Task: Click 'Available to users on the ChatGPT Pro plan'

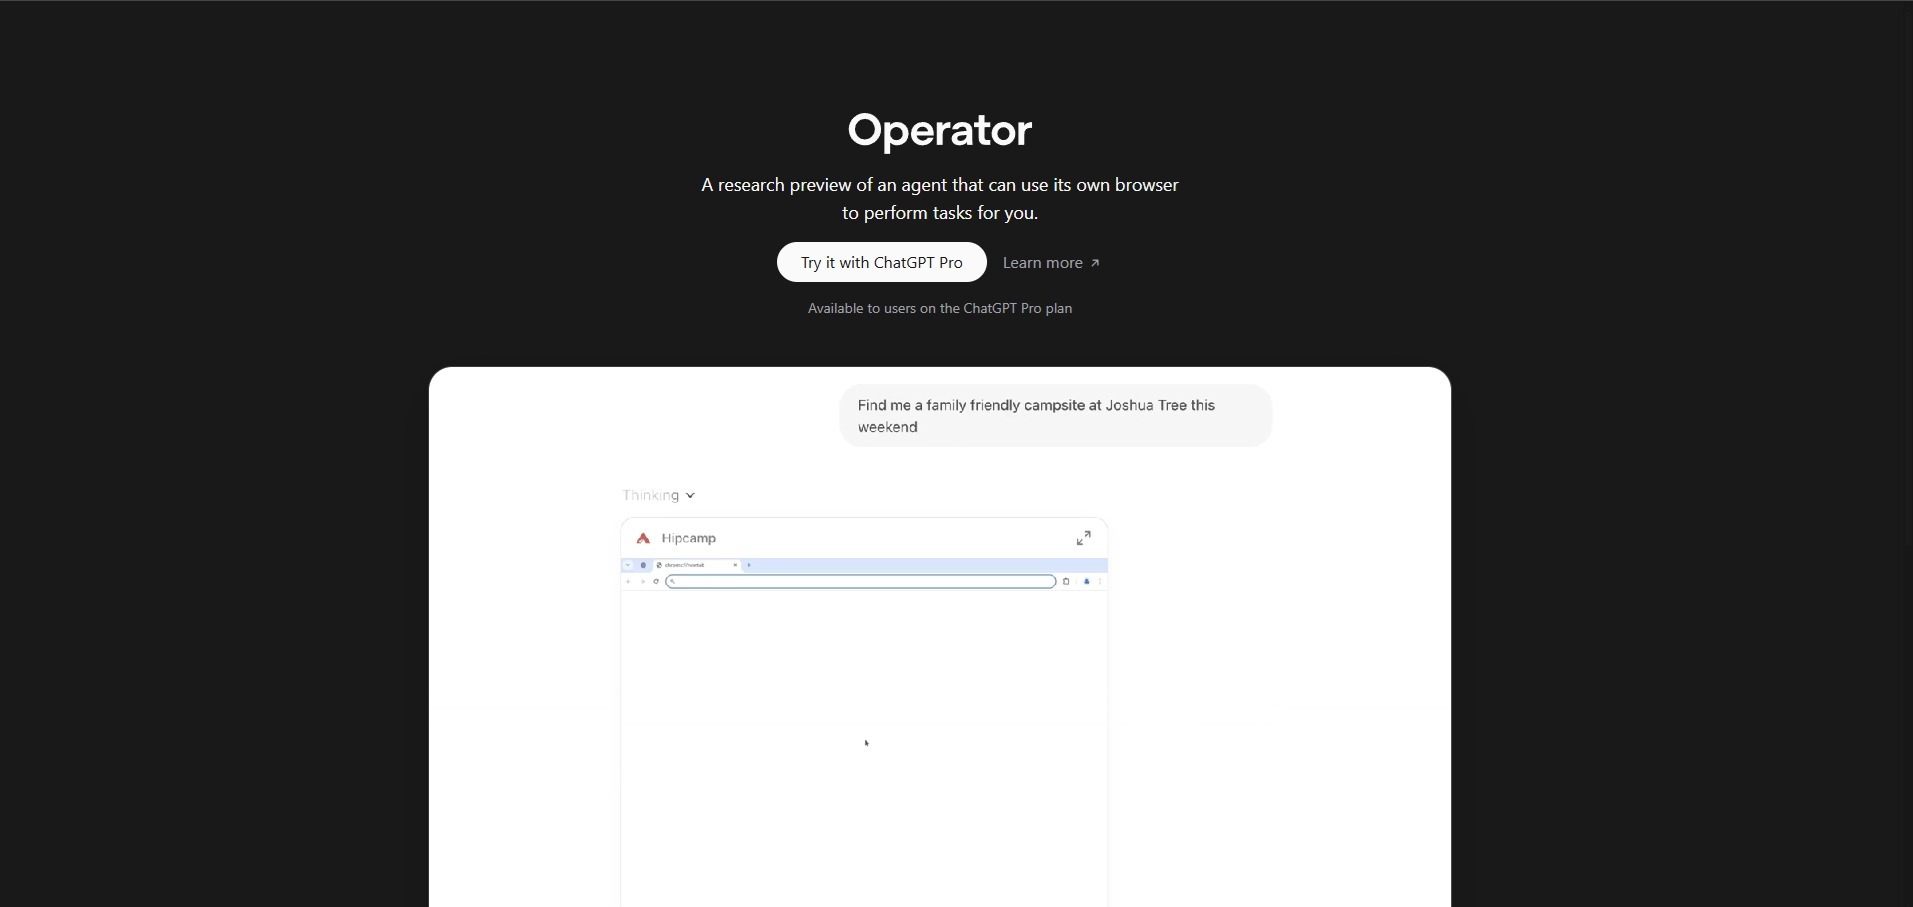Action: pos(940,308)
